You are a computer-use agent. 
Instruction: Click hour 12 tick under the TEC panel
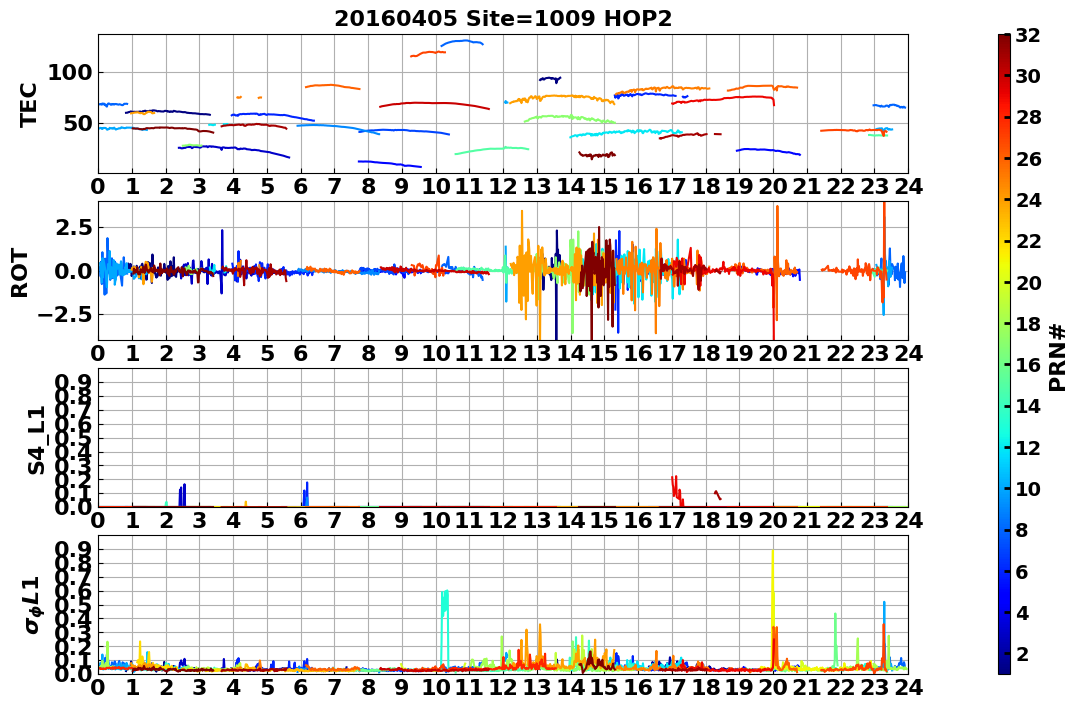coord(503,187)
